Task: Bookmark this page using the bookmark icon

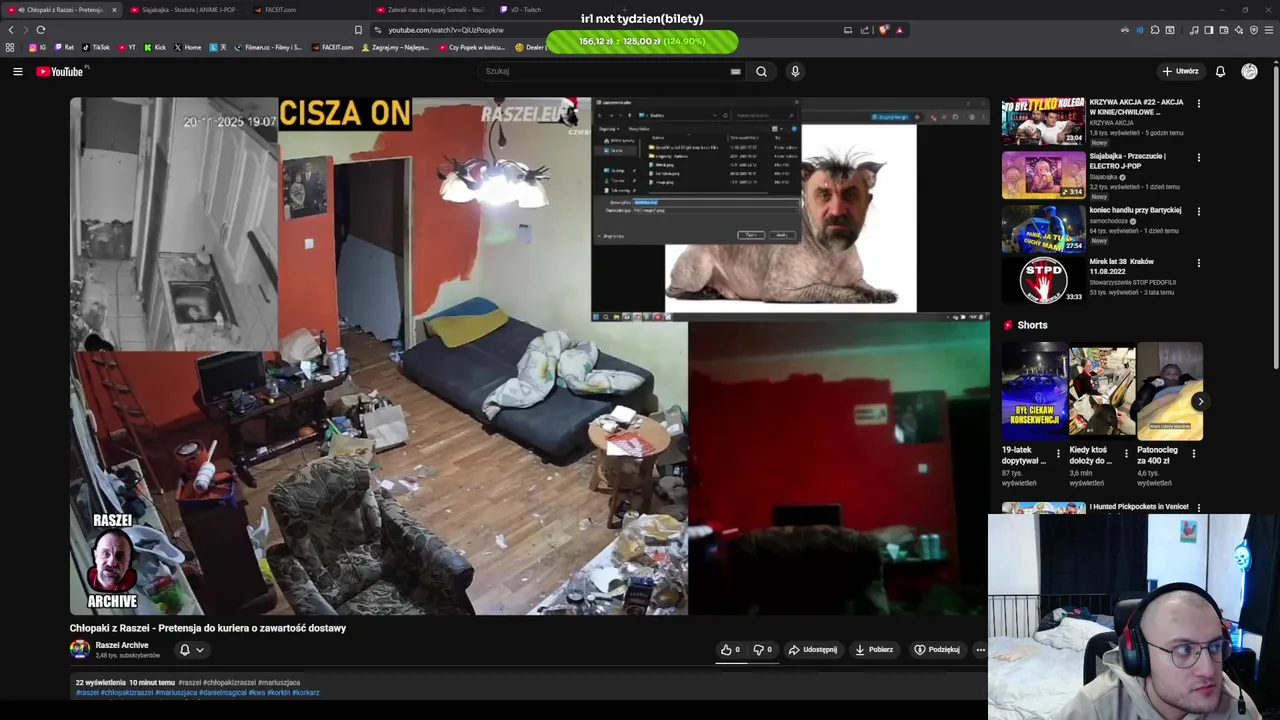Action: 358,30
